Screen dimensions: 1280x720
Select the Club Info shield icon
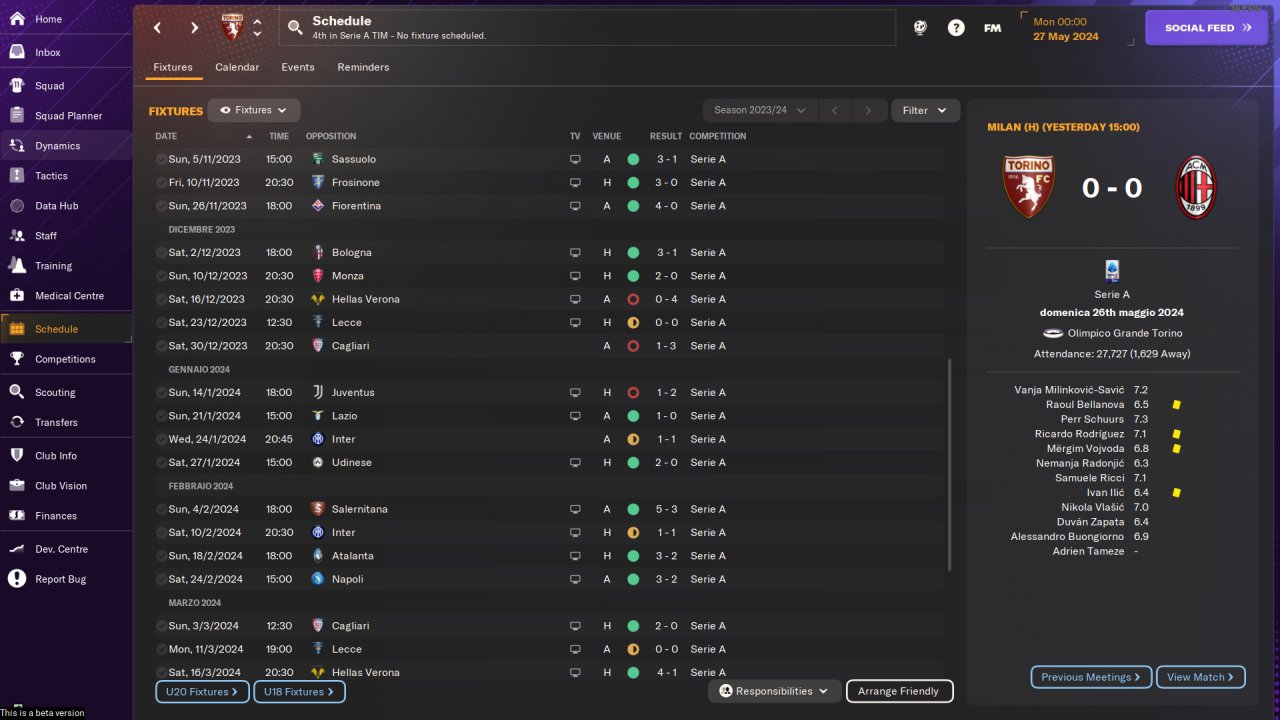click(x=17, y=455)
